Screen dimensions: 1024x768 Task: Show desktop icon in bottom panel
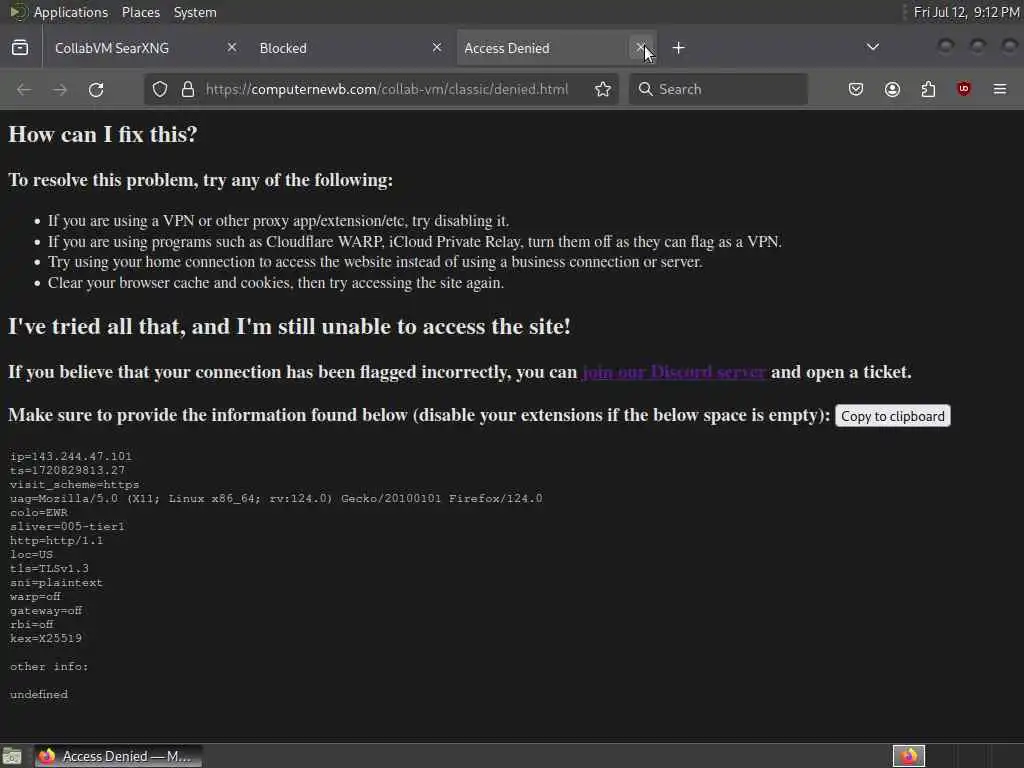[12, 756]
